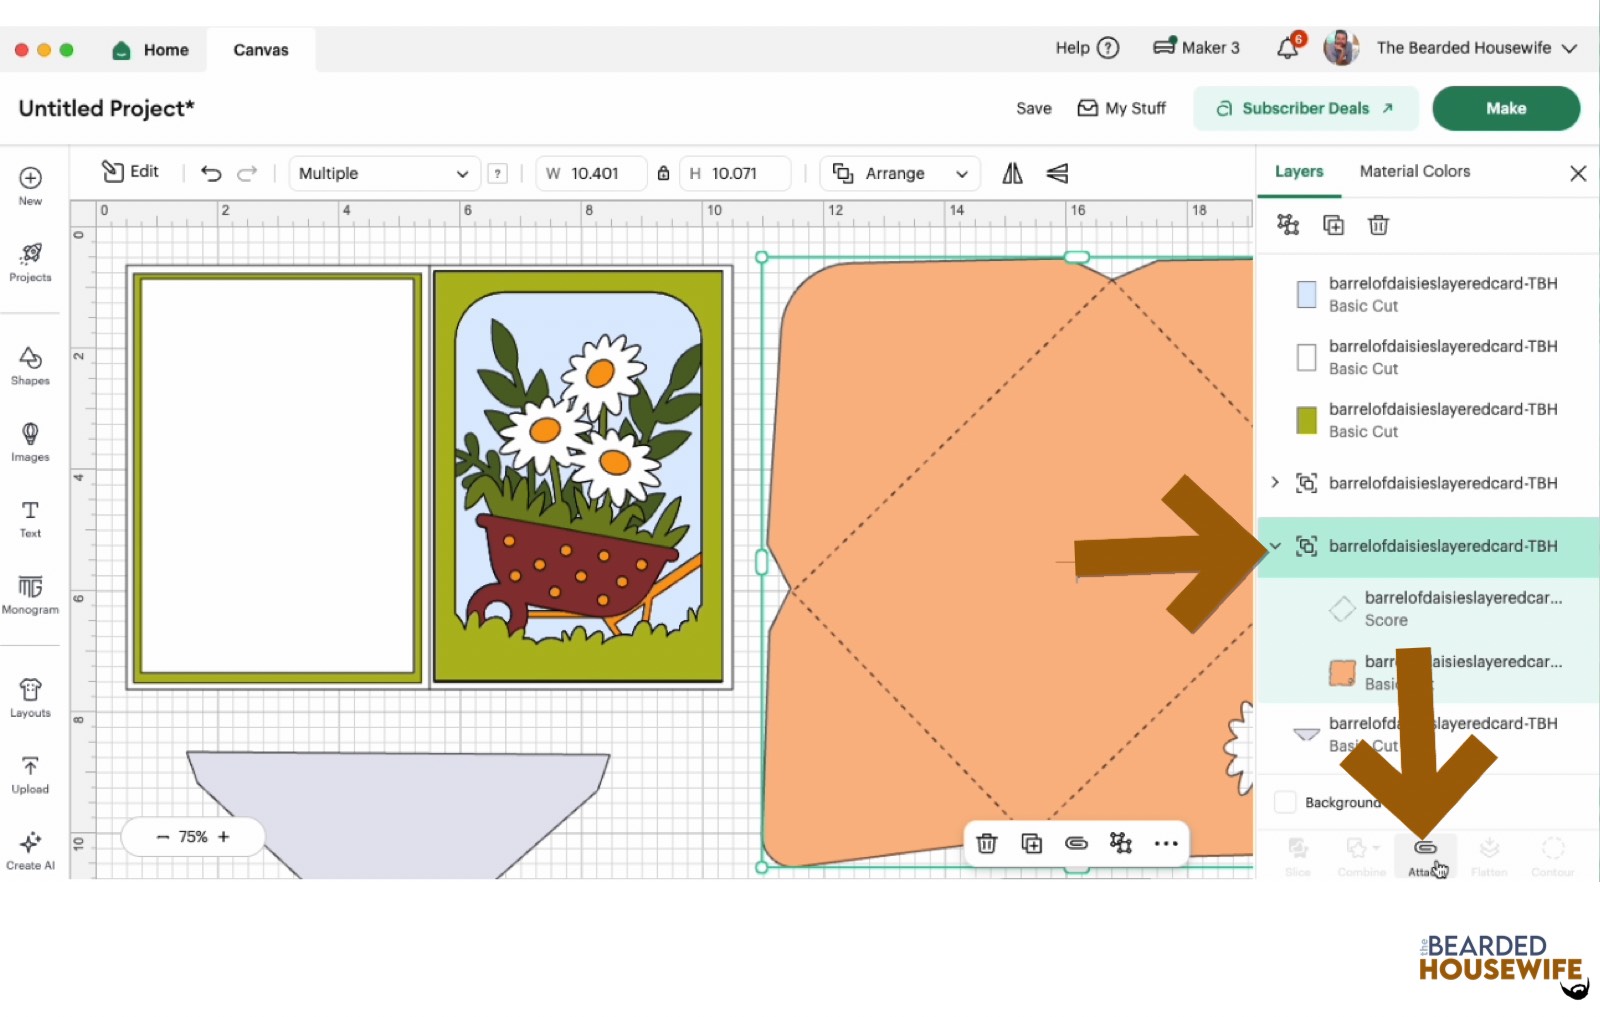Click the Attach paperclip in the floating toolbar
Image resolution: width=1600 pixels, height=1017 pixels.
pos(1076,843)
